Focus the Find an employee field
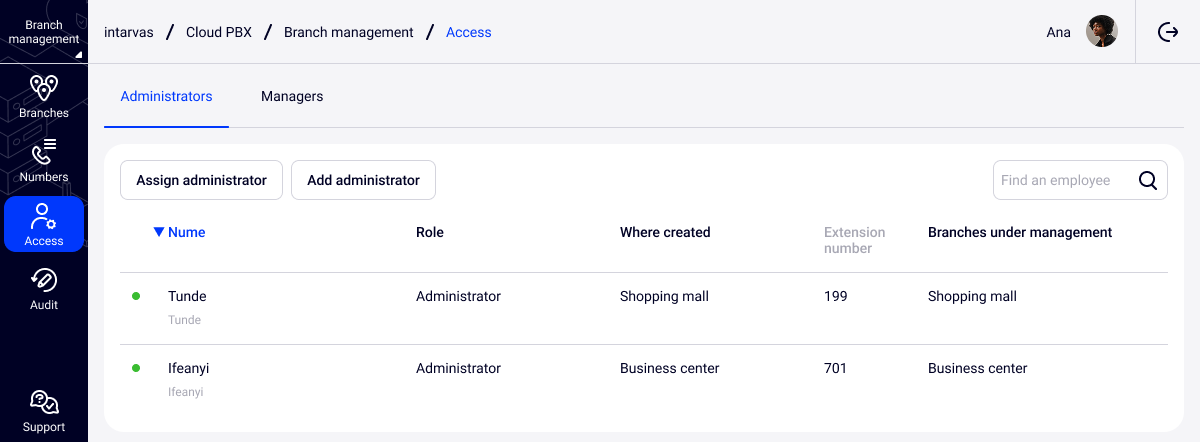1200x442 pixels. 1062,181
